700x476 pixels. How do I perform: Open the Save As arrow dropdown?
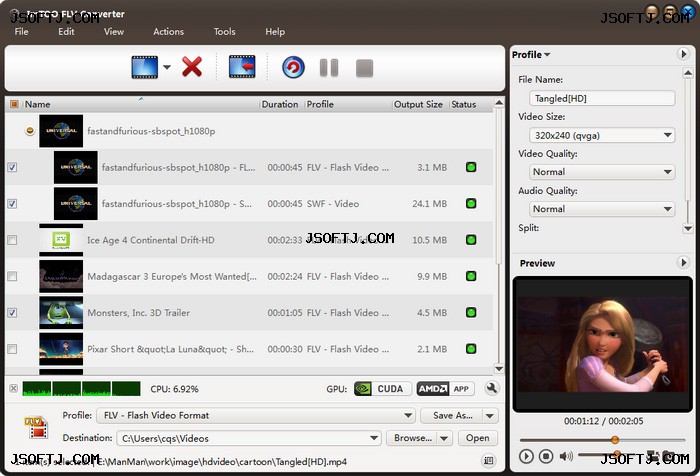click(490, 416)
